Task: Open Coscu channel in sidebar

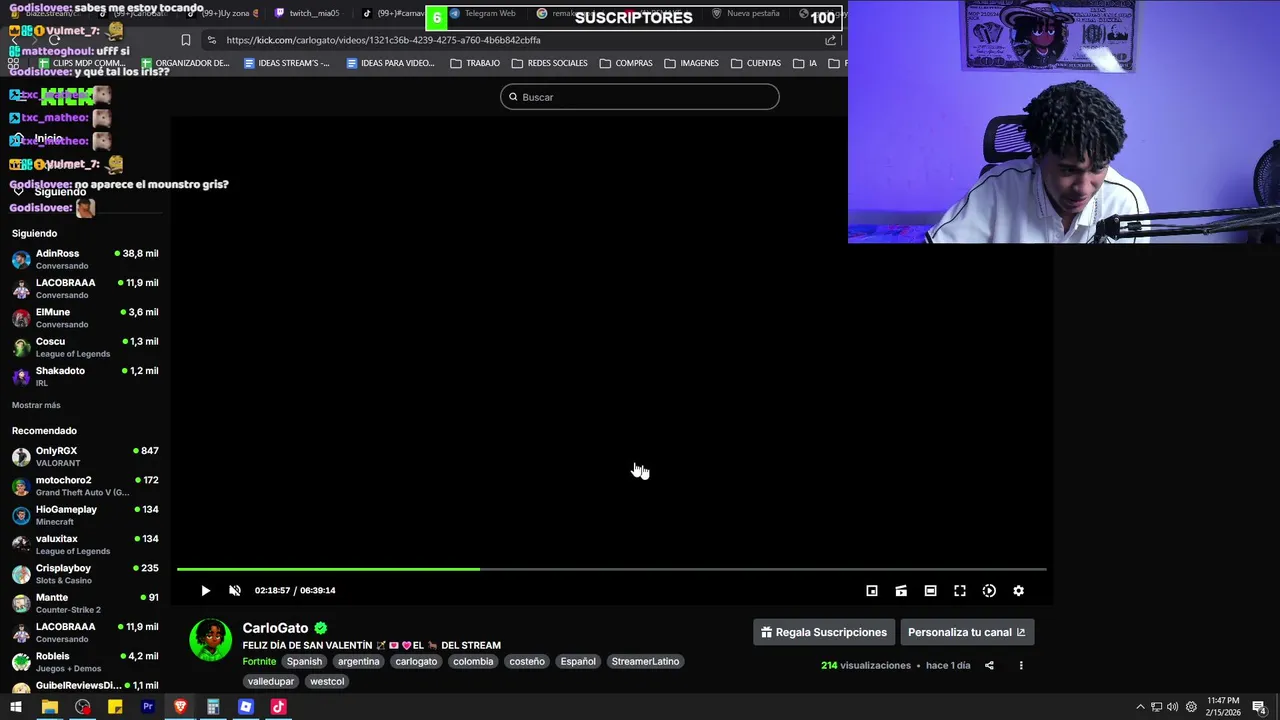Action: point(85,347)
